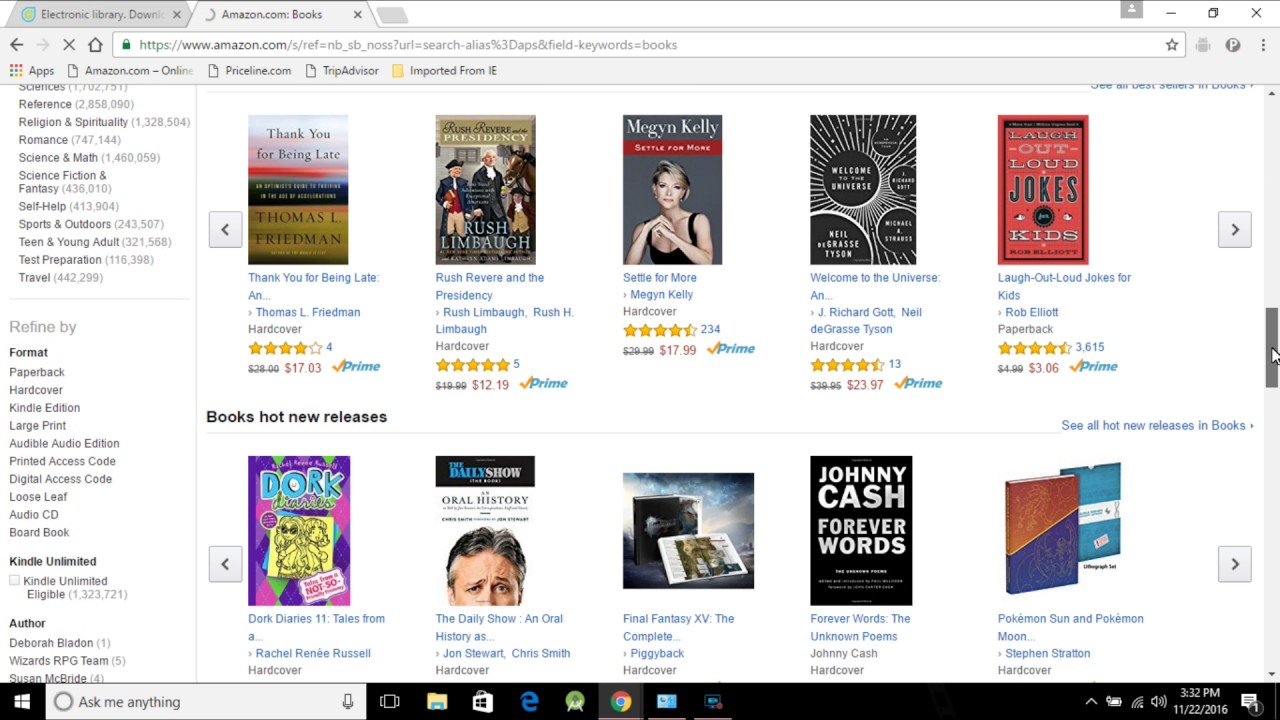Open Johnny Cash Forever Words cover
The height and width of the screenshot is (720, 1280).
(x=861, y=531)
